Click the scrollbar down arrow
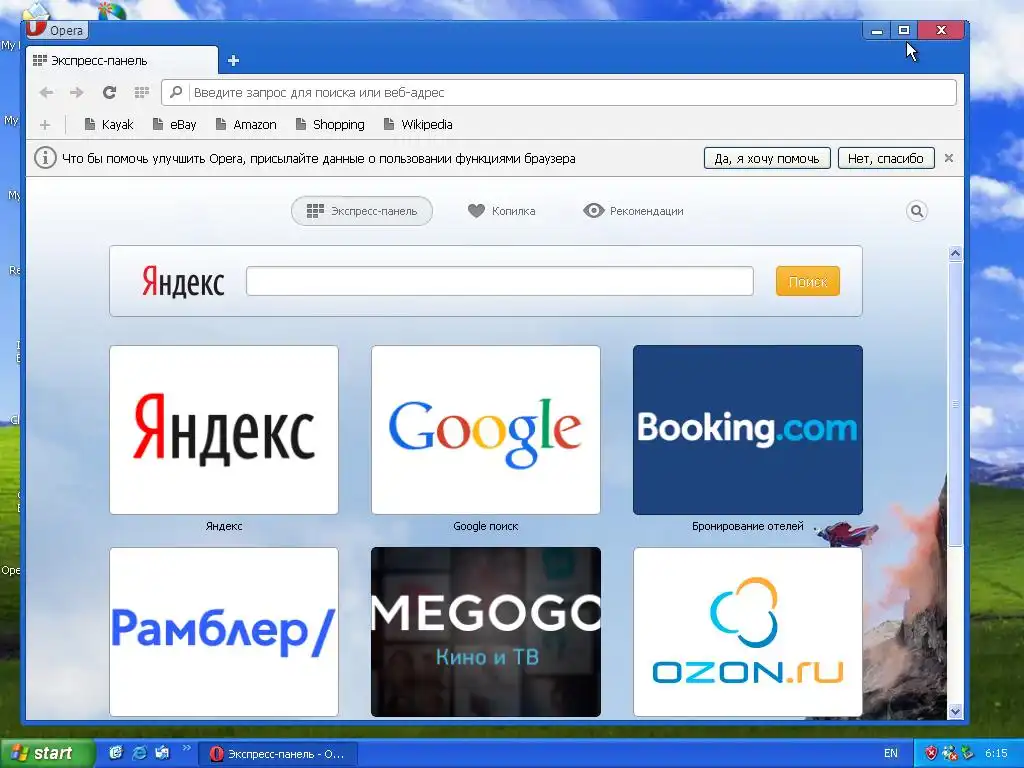Screen dimensions: 1024x768 coord(955,711)
